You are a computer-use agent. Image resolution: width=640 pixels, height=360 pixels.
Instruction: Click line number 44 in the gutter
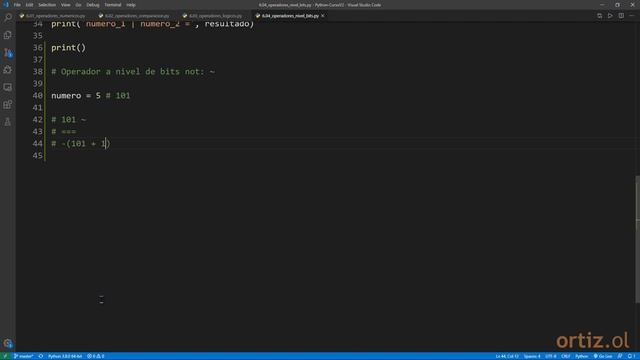pos(38,144)
